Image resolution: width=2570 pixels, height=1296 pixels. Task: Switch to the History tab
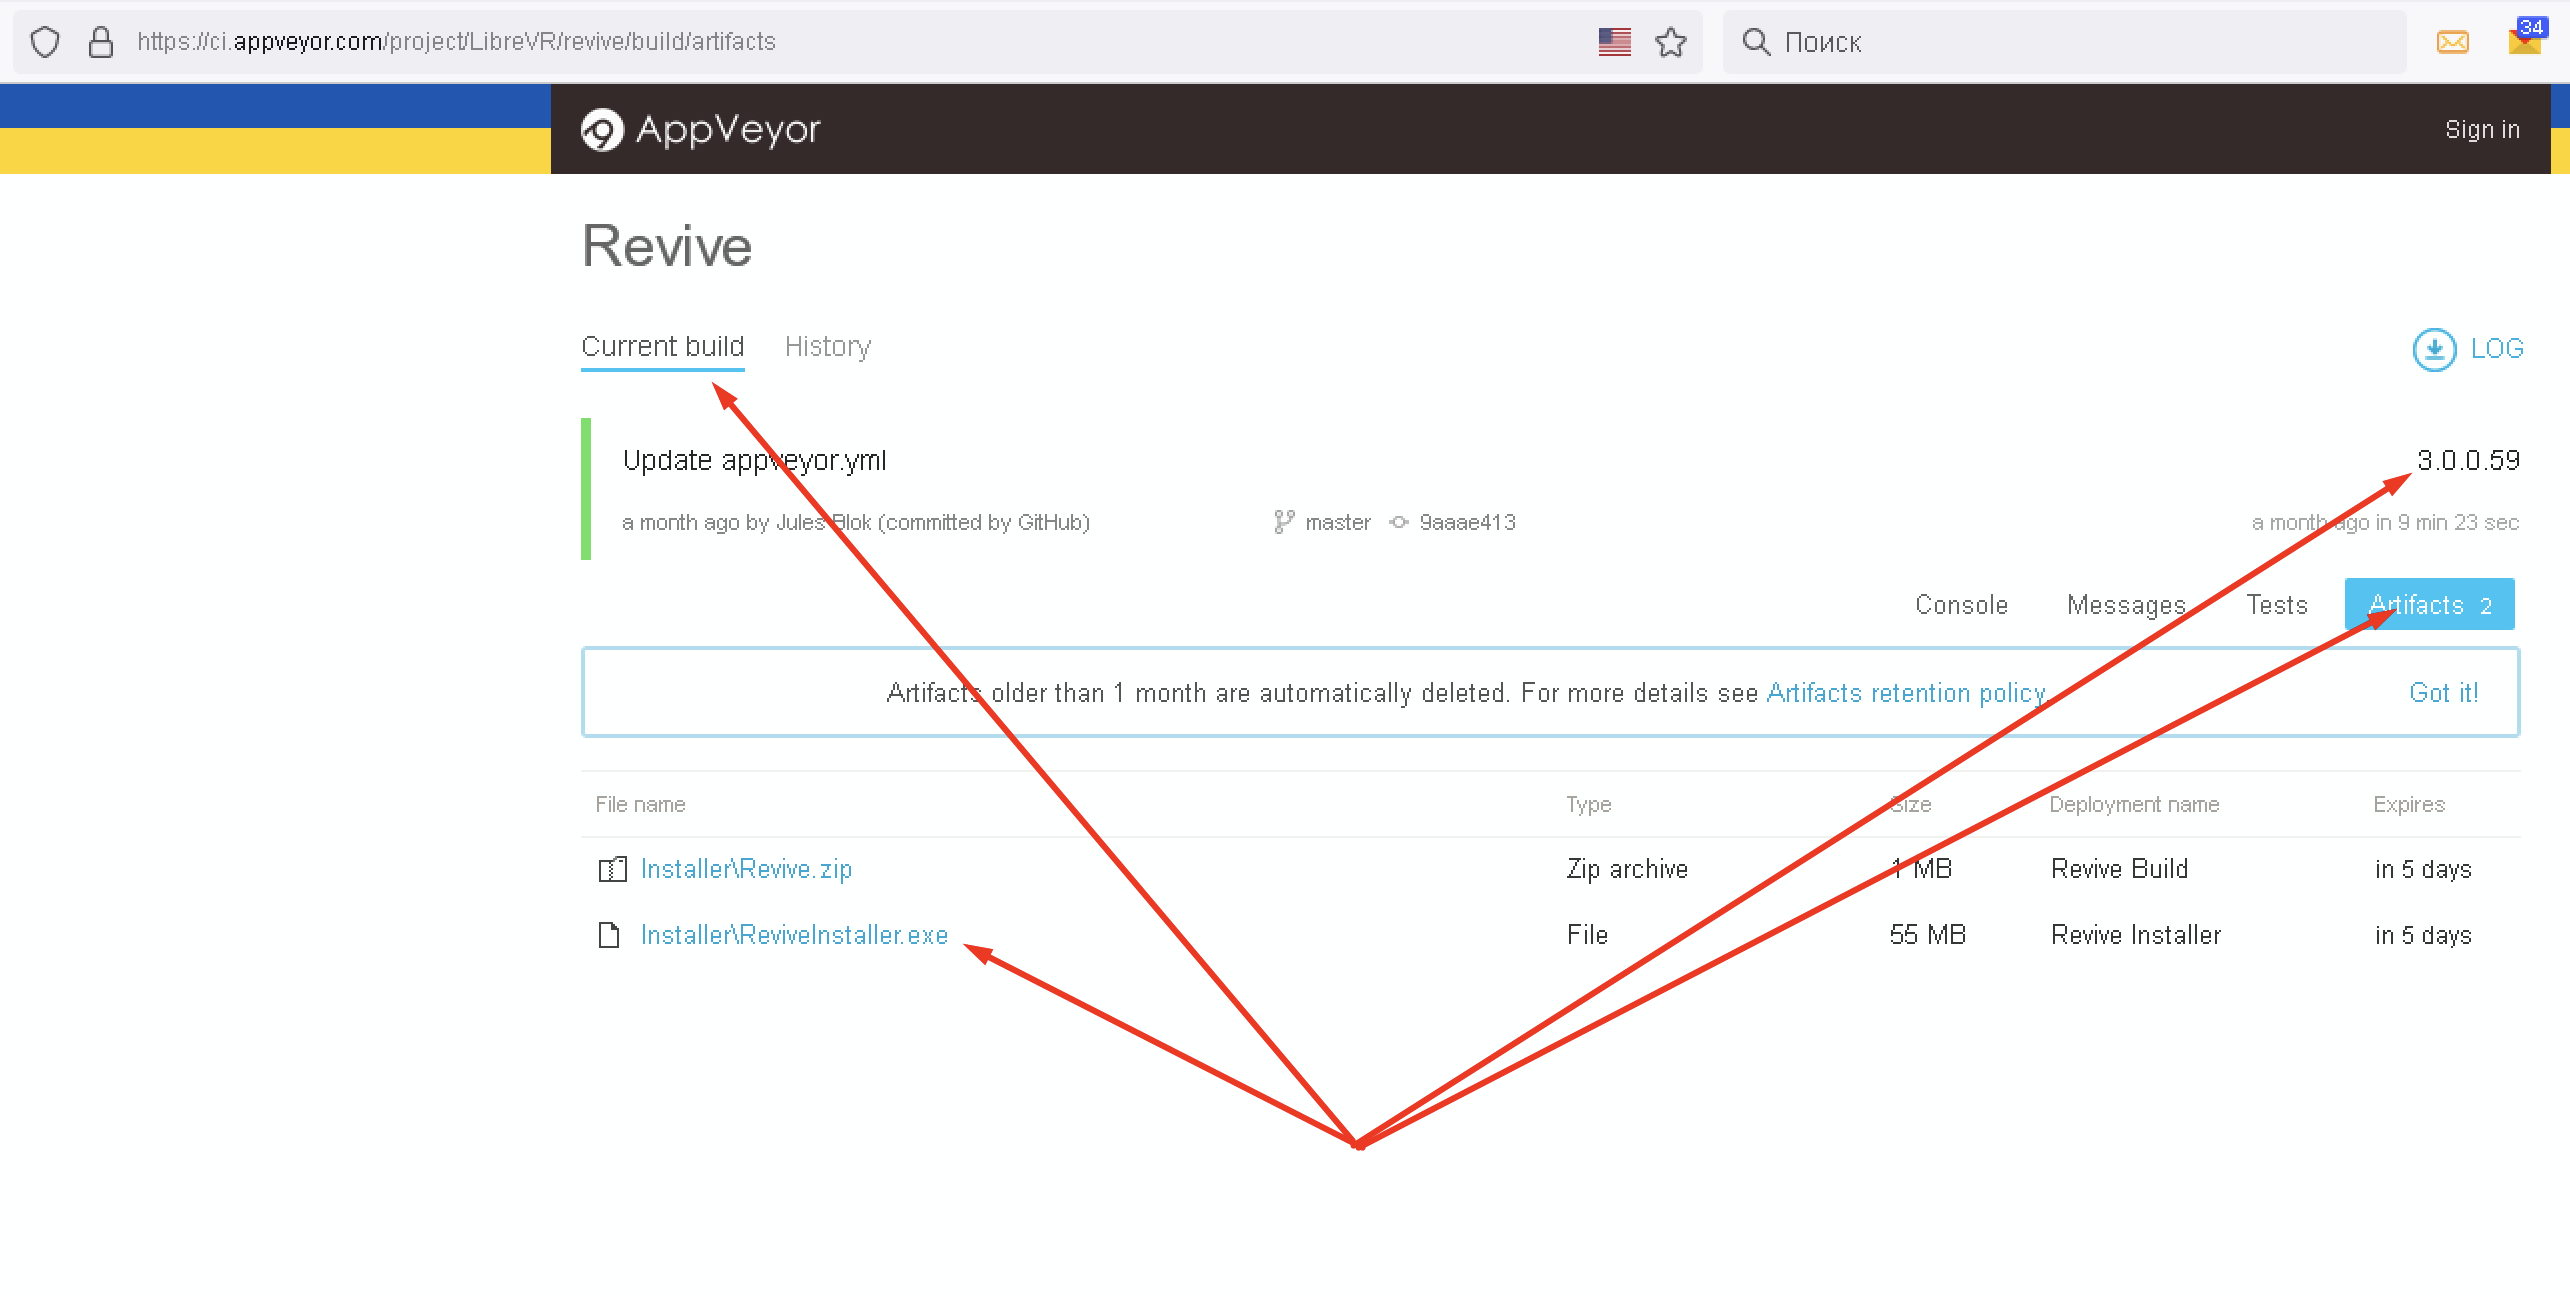[827, 346]
